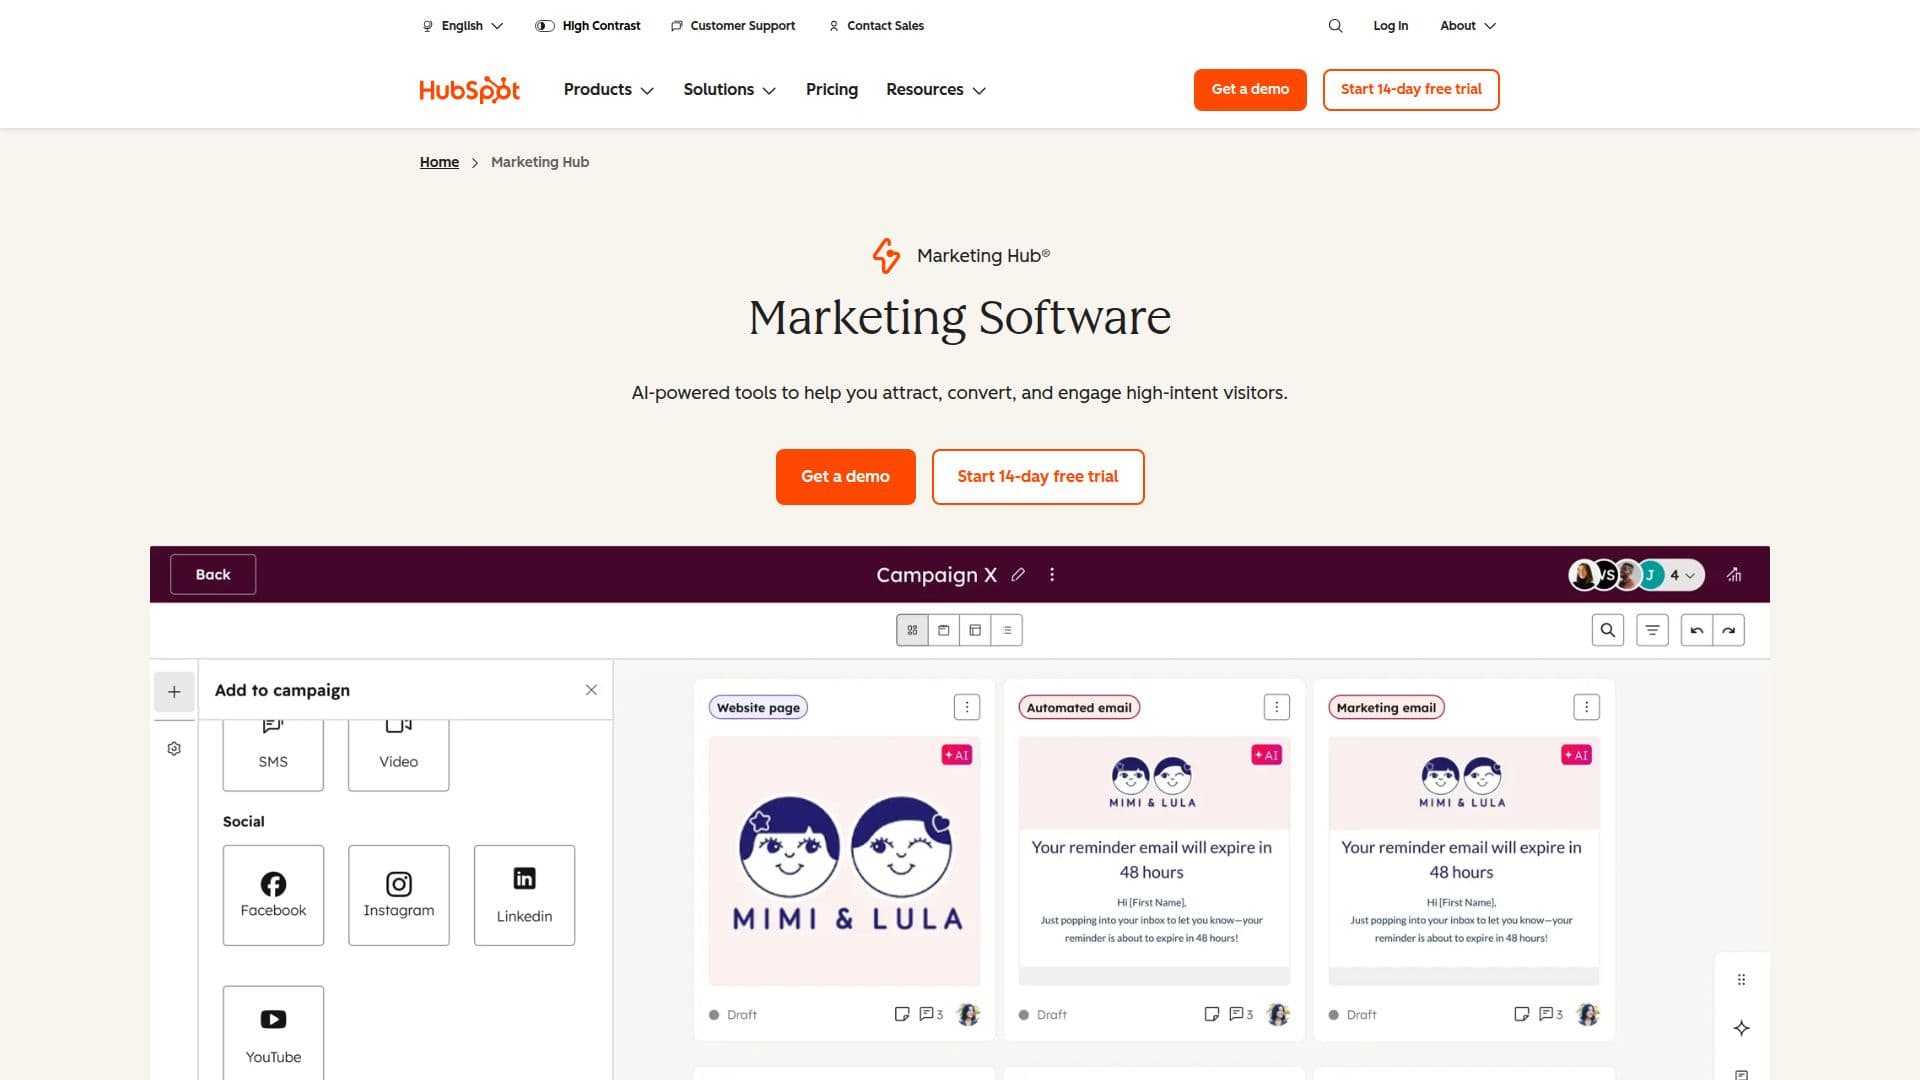Open the Website page card options menu

[x=967, y=708]
